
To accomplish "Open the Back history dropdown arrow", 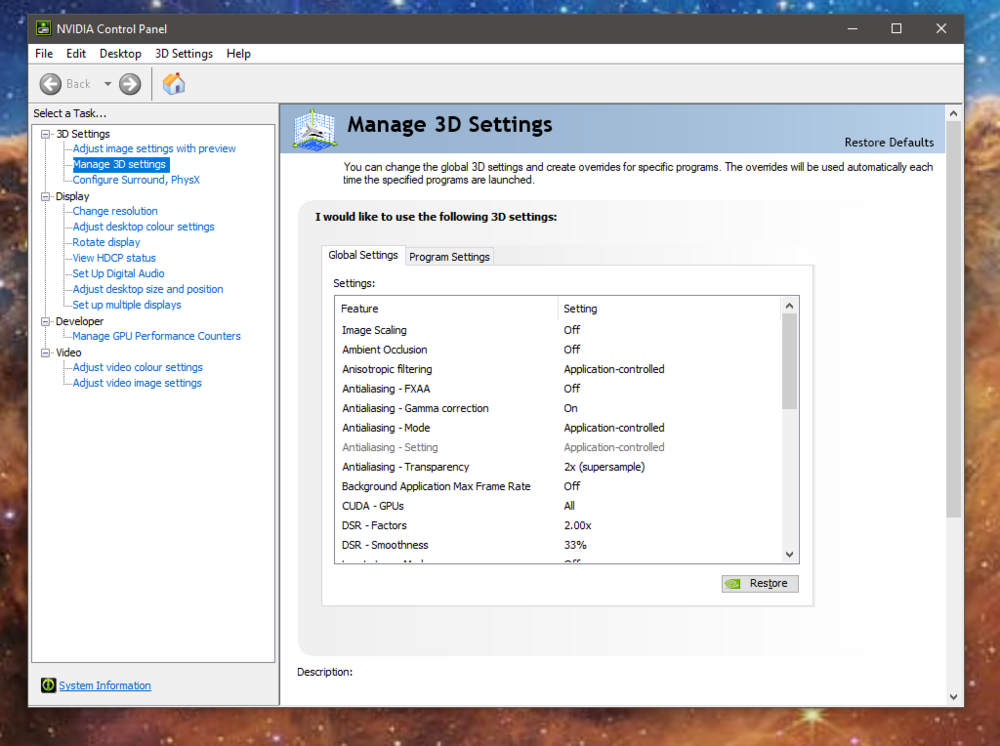I will coord(108,84).
